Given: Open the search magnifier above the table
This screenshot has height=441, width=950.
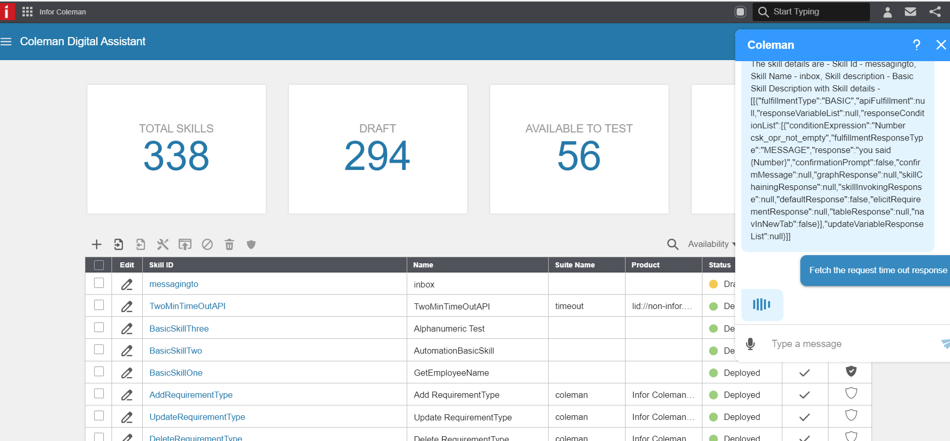Looking at the screenshot, I should click(672, 244).
